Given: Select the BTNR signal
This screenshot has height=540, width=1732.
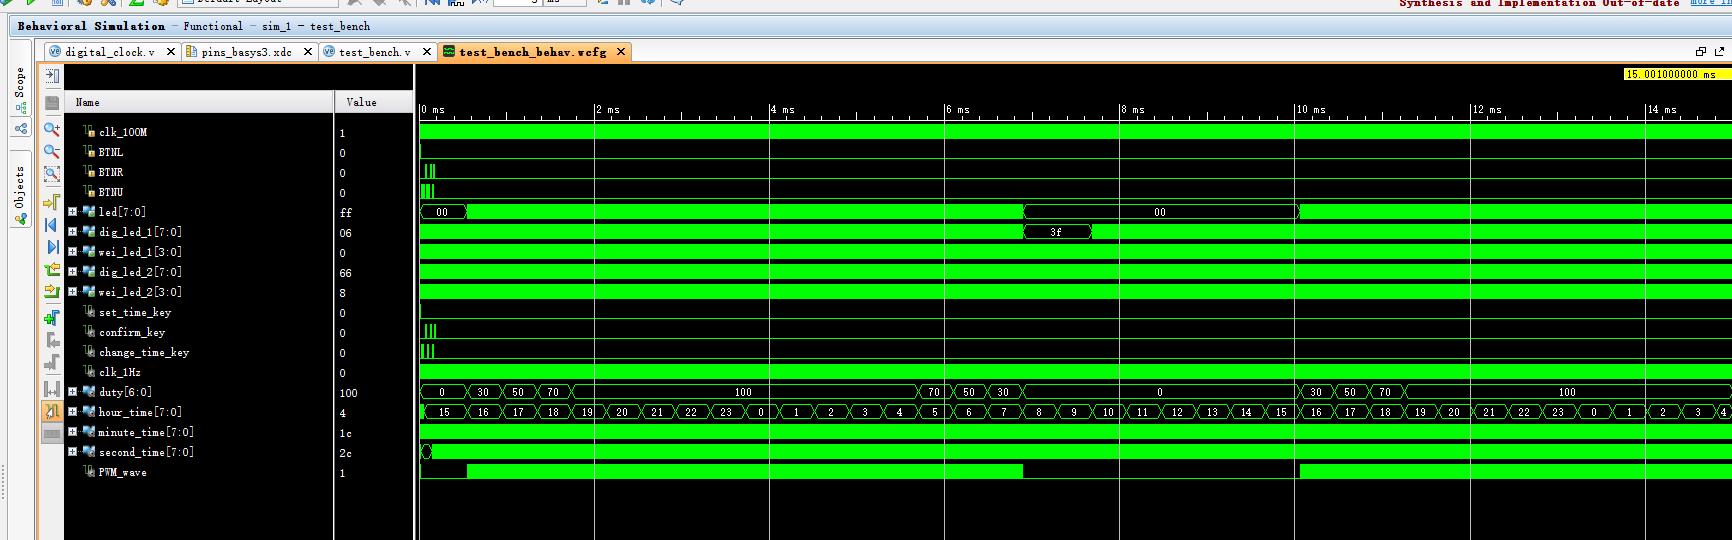Looking at the screenshot, I should coord(111,172).
